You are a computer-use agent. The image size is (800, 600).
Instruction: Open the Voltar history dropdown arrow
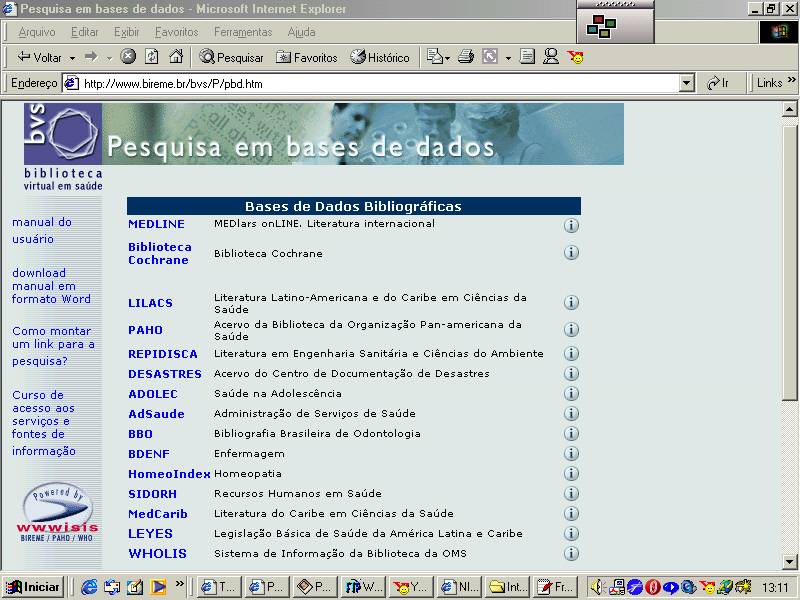(72, 58)
